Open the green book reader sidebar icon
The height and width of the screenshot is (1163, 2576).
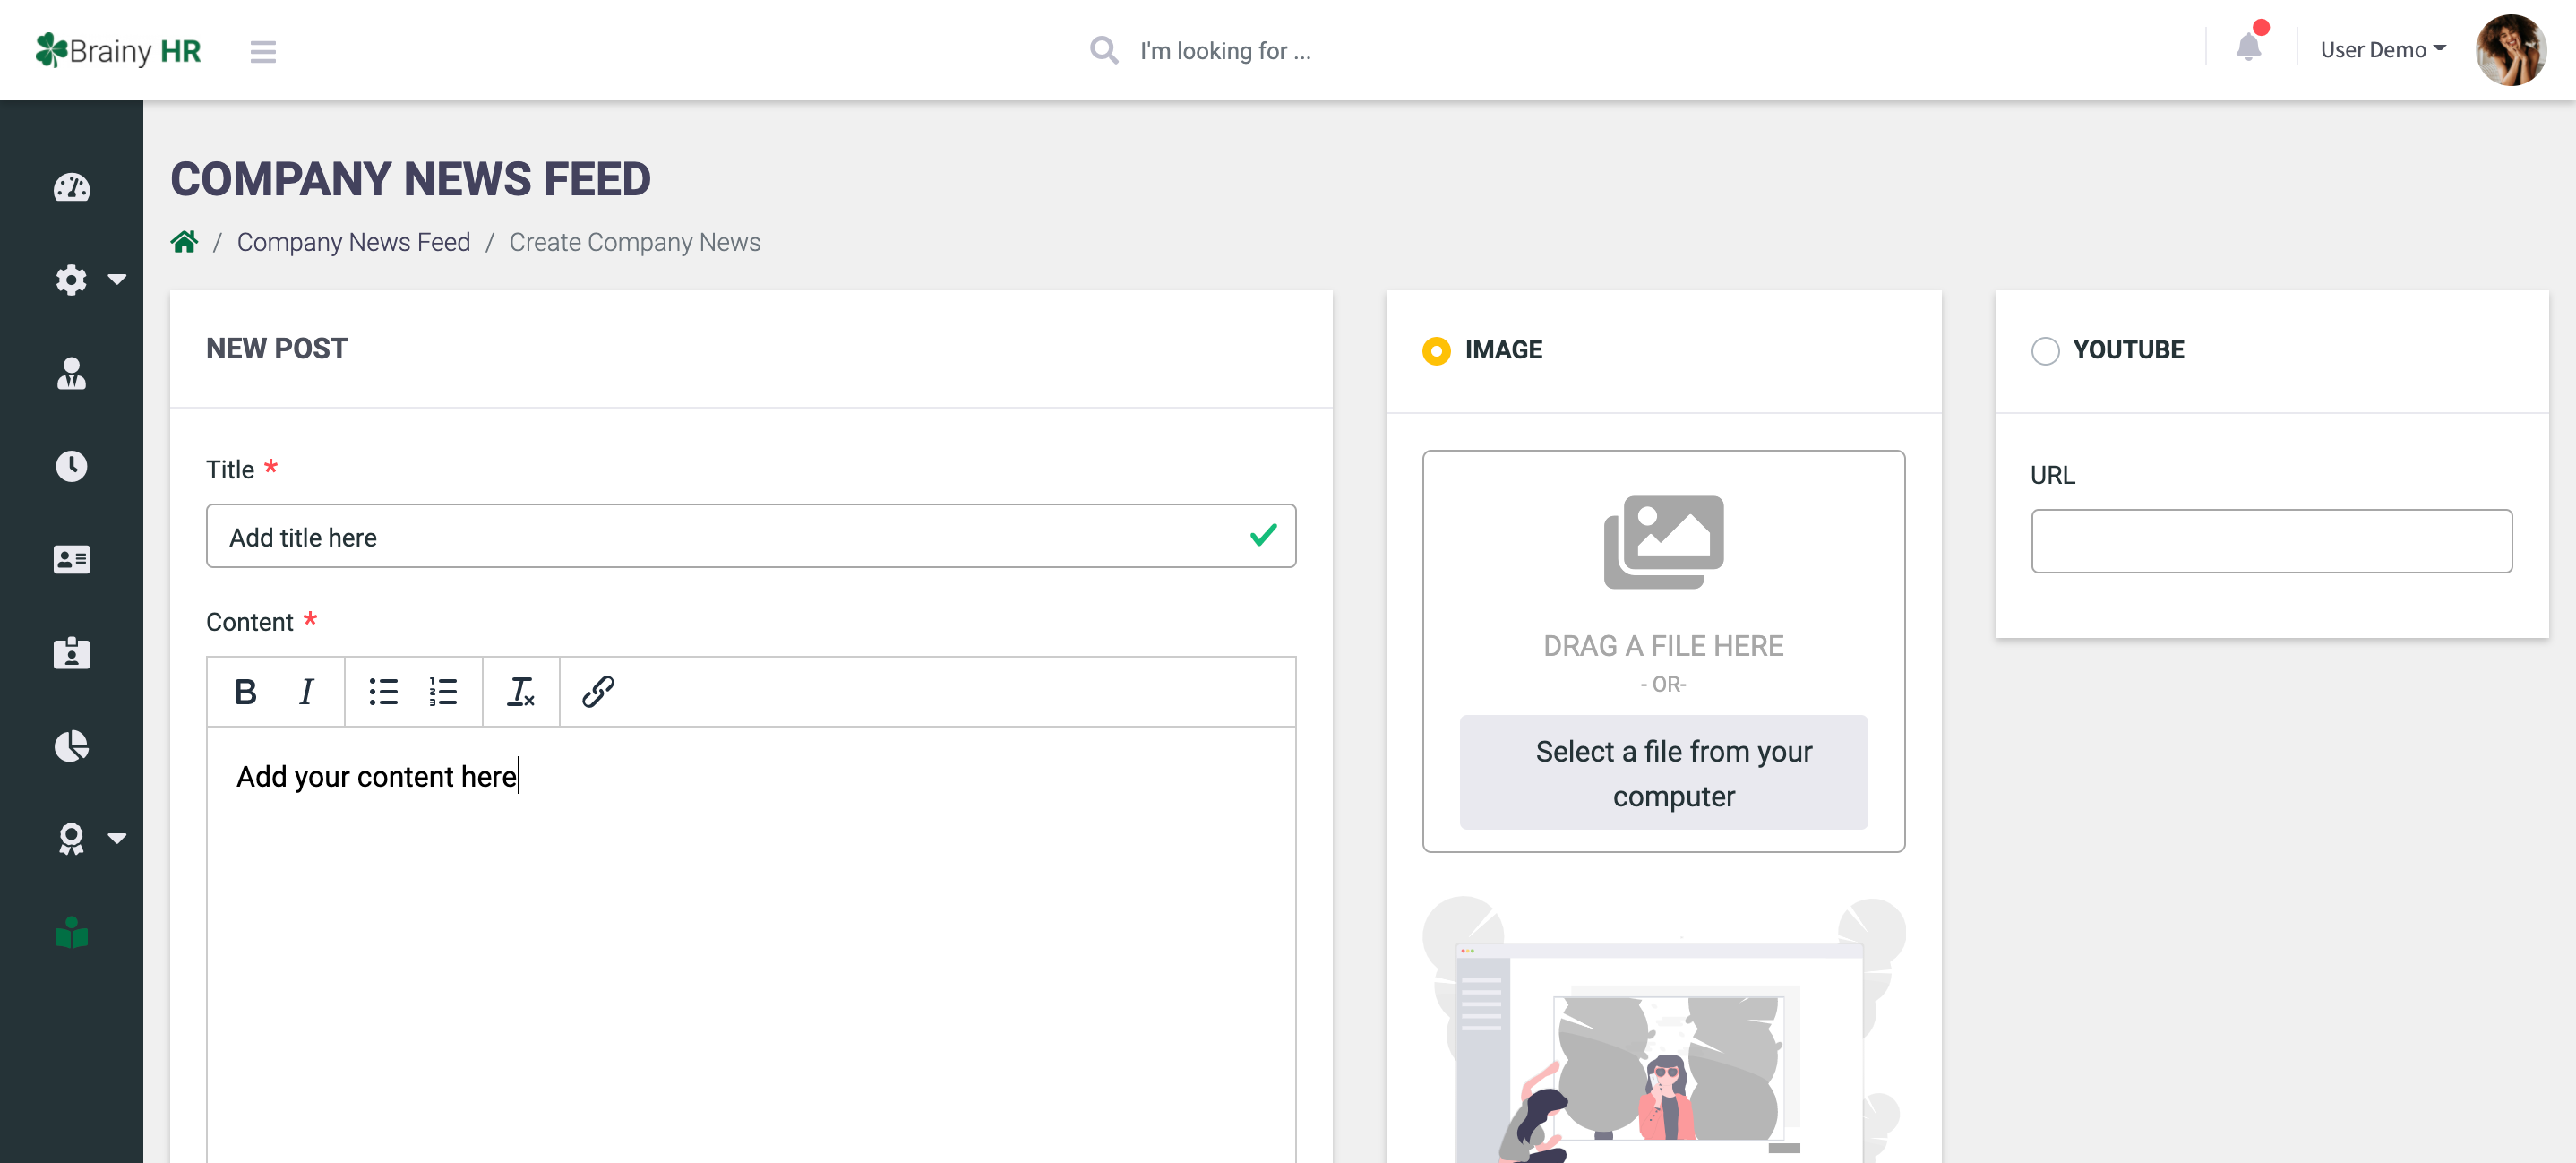[x=71, y=932]
